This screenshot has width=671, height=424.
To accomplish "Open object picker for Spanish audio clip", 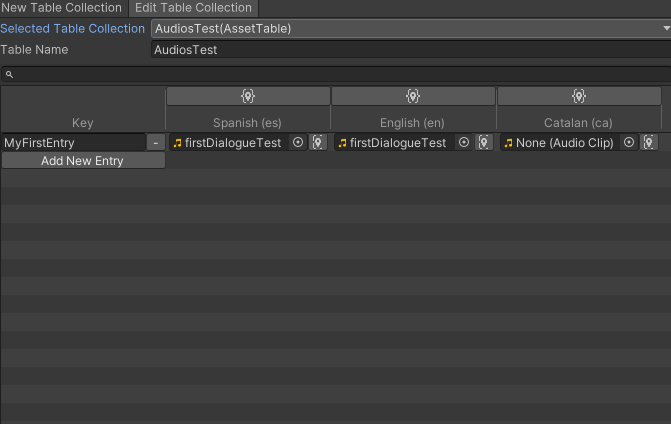I will [297, 143].
